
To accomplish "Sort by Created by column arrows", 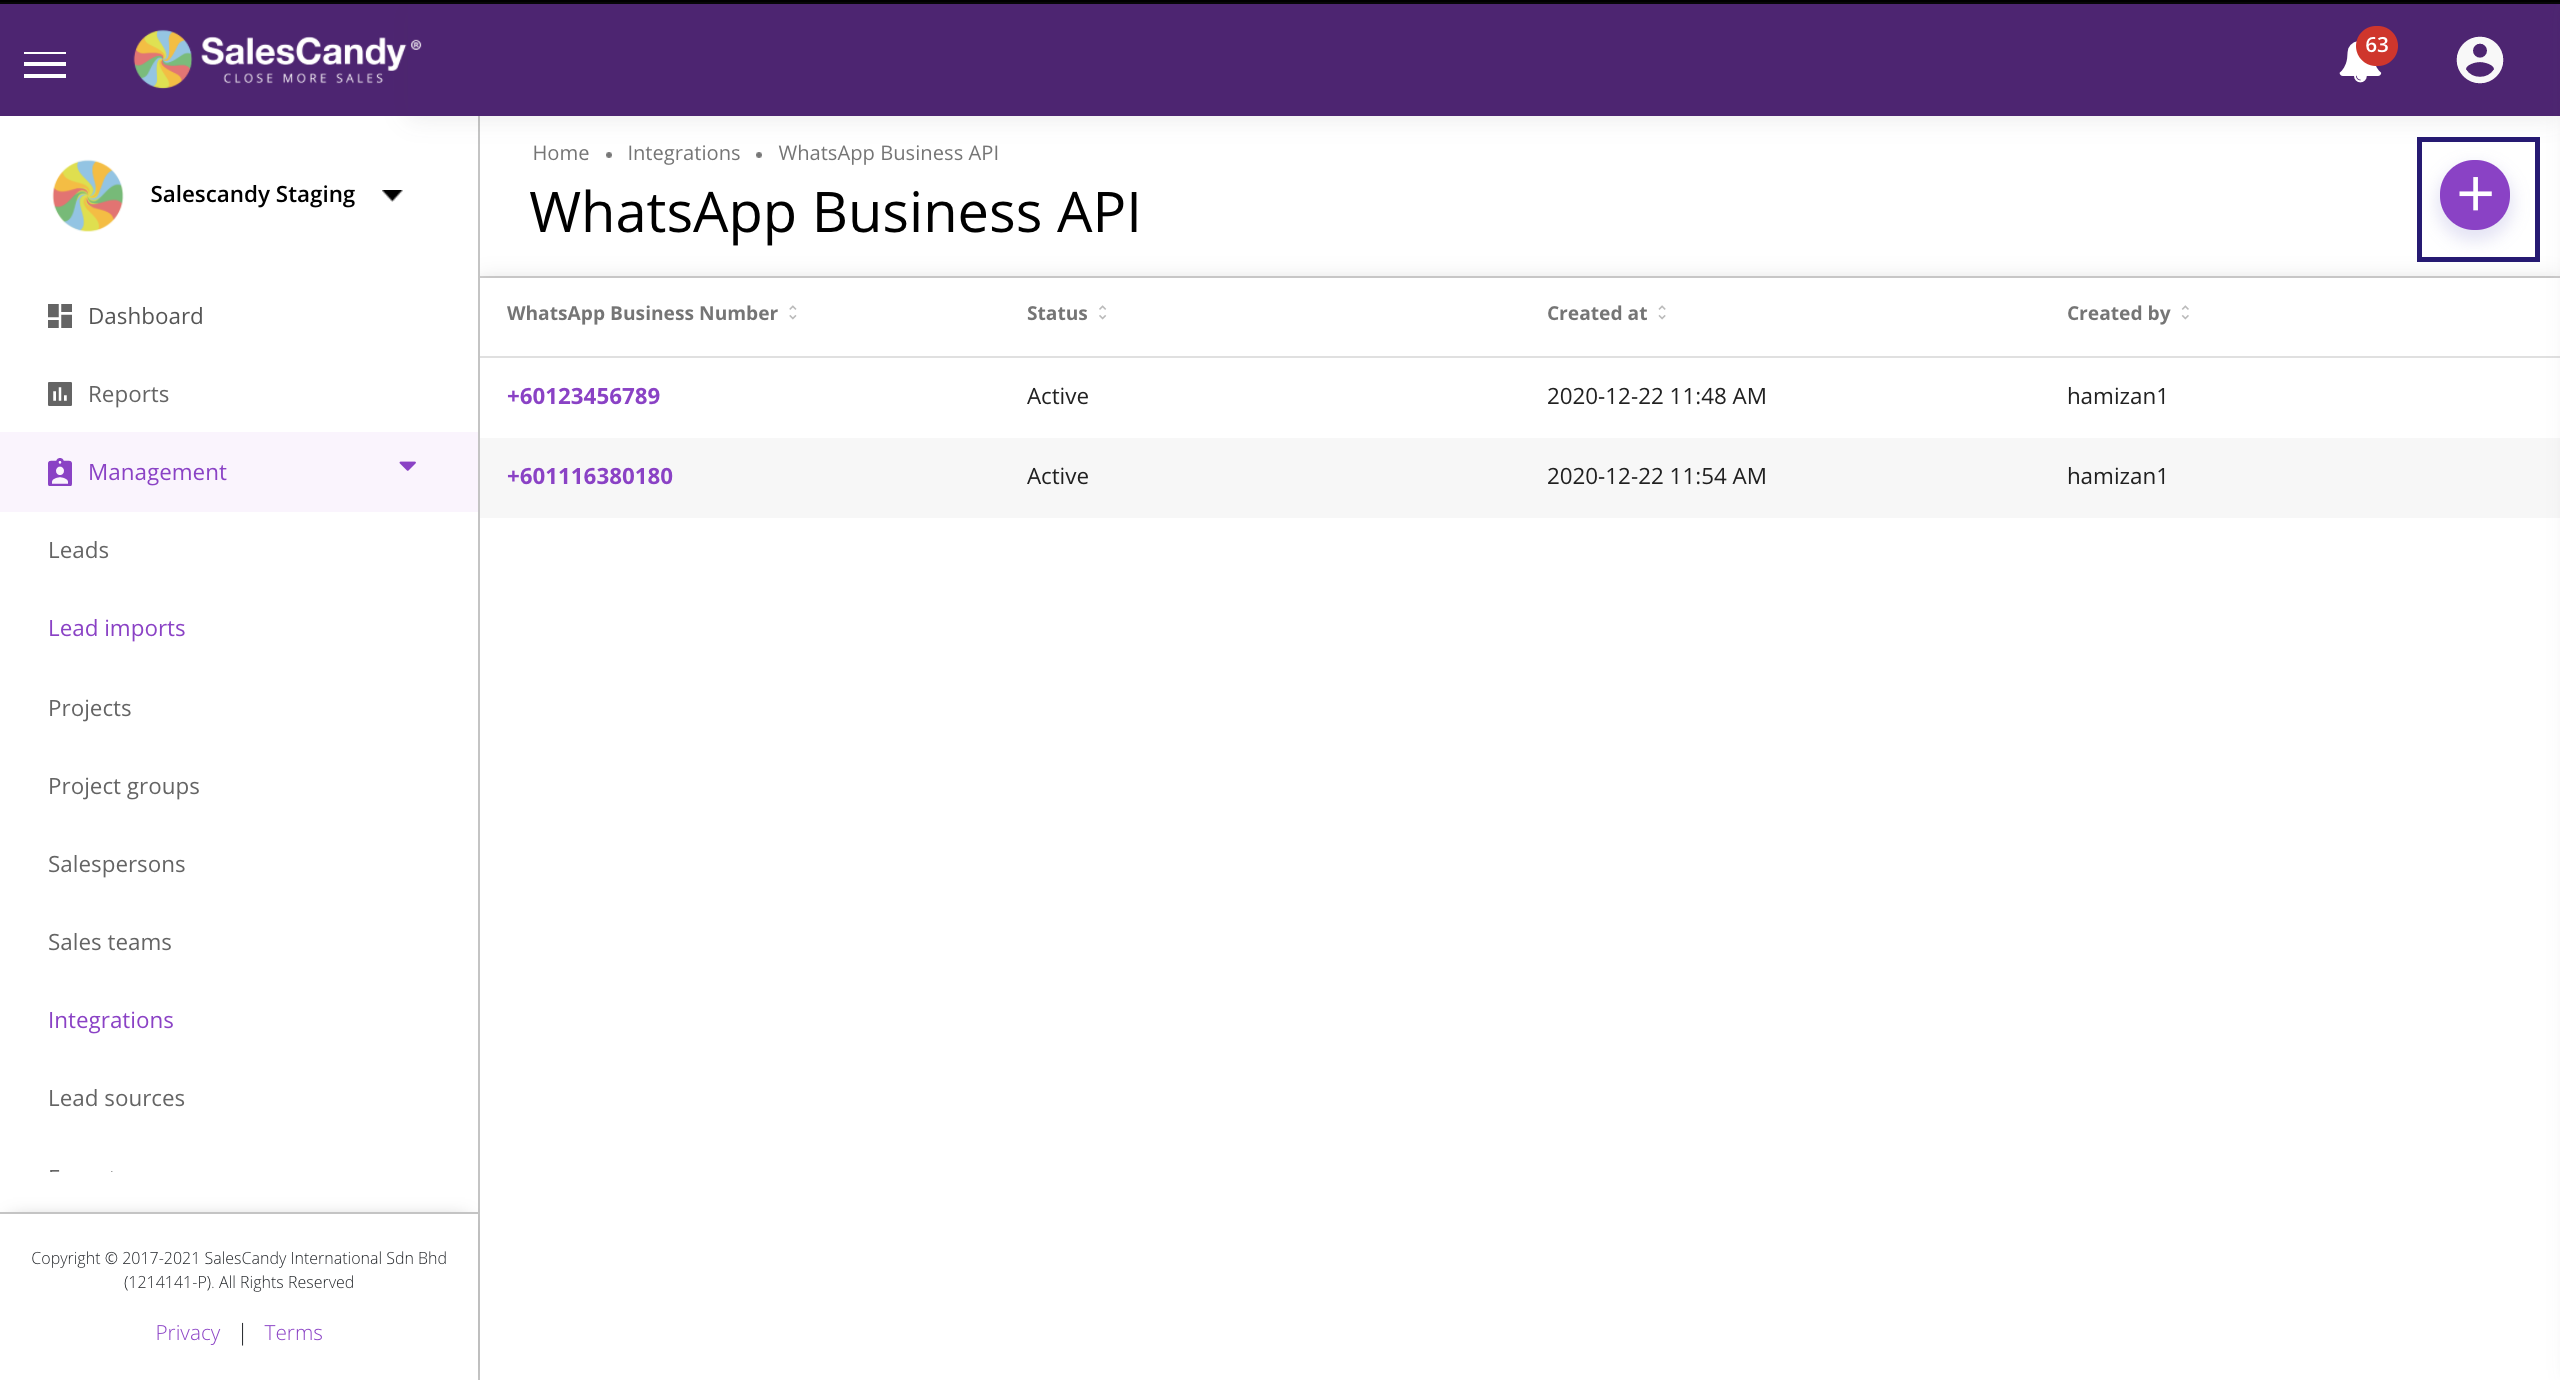I will (x=2185, y=313).
